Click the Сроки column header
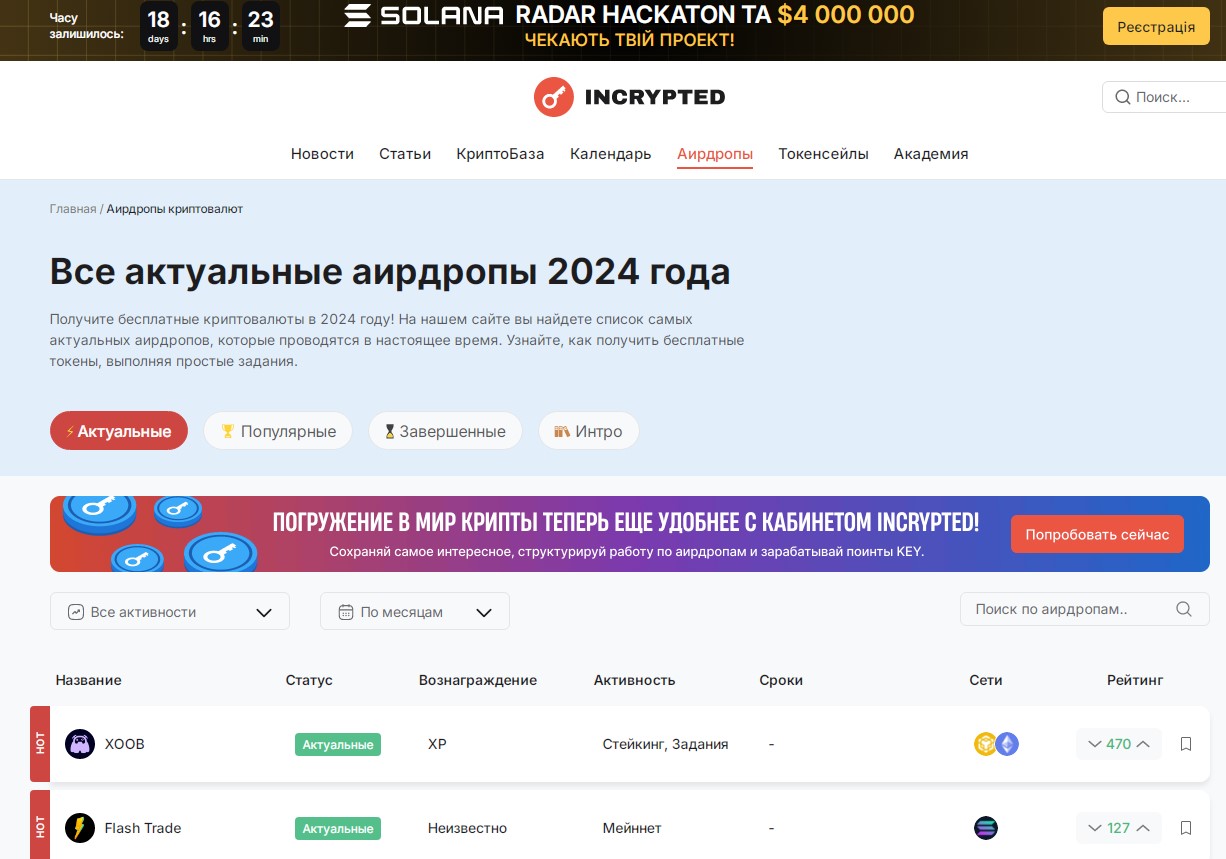Screen dimensions: 1226x859 [x=781, y=680]
